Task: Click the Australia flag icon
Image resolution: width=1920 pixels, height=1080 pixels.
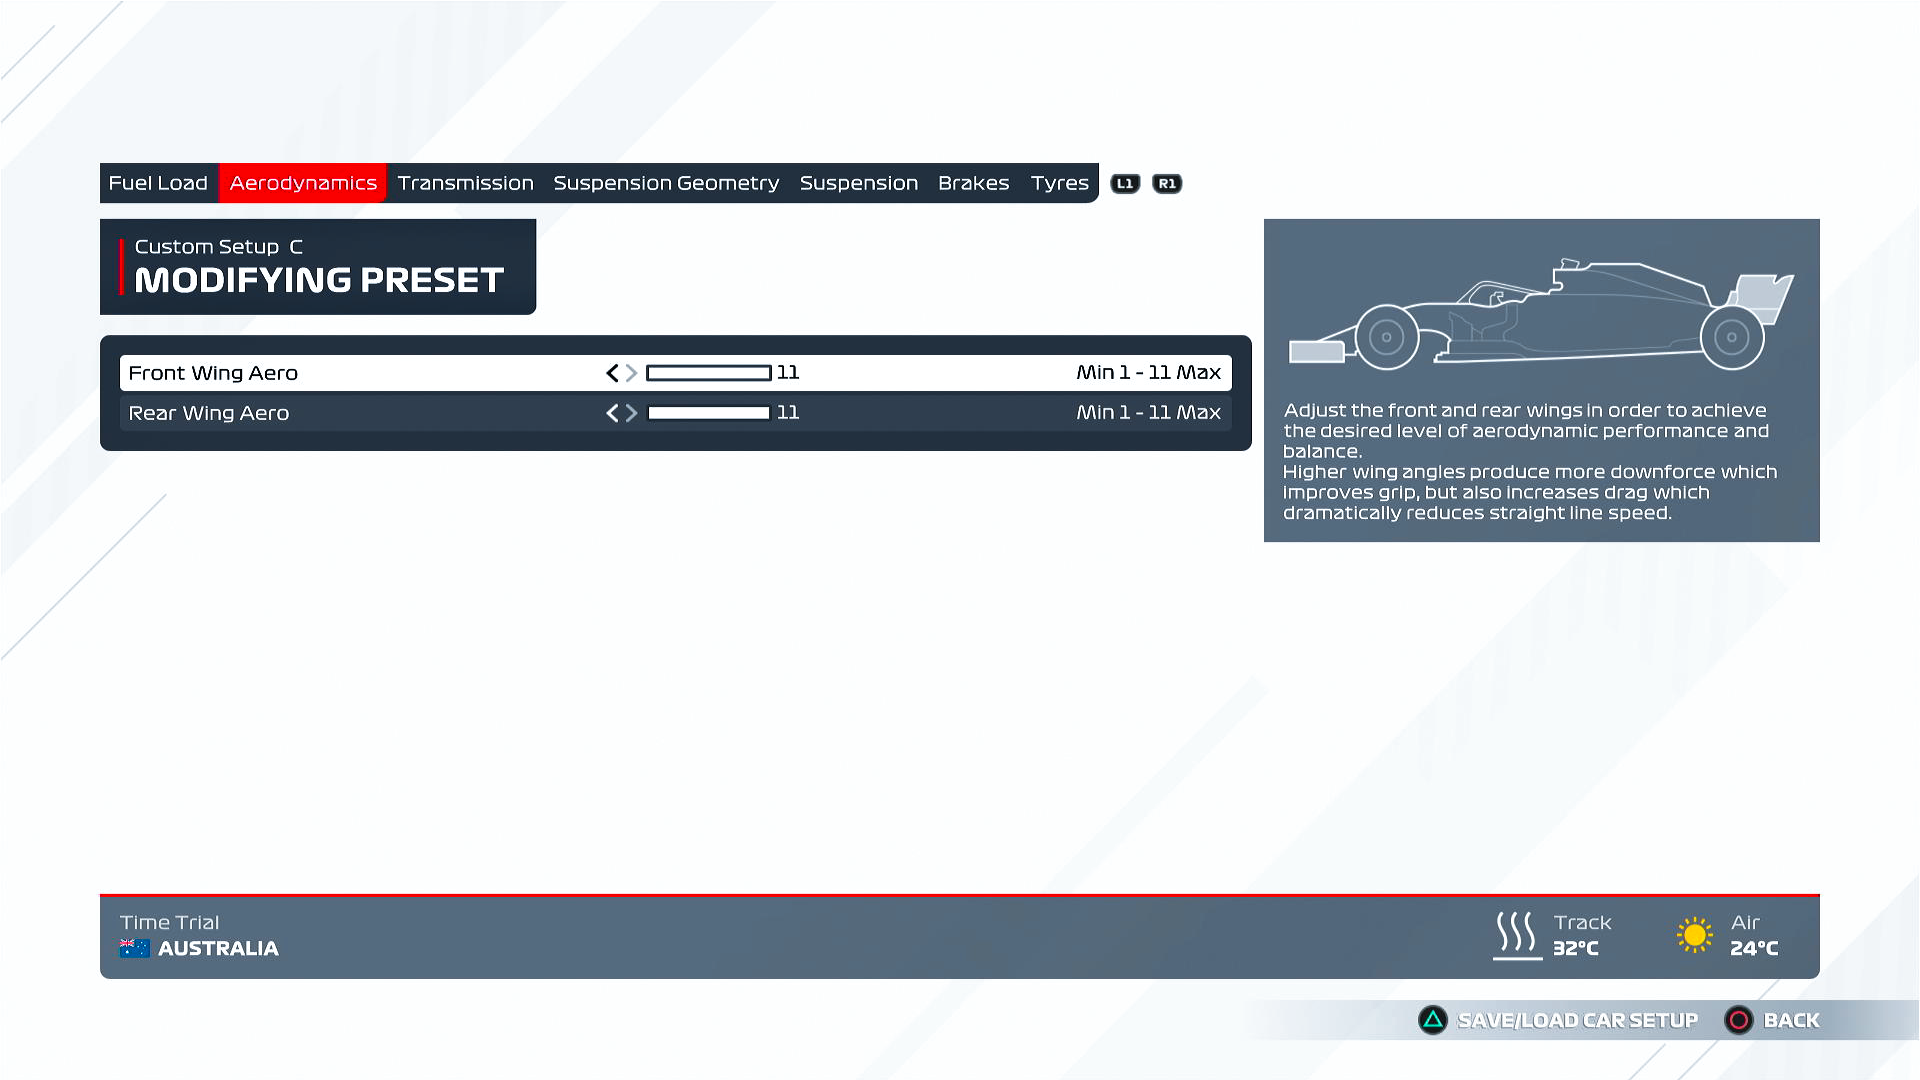Action: [x=134, y=948]
